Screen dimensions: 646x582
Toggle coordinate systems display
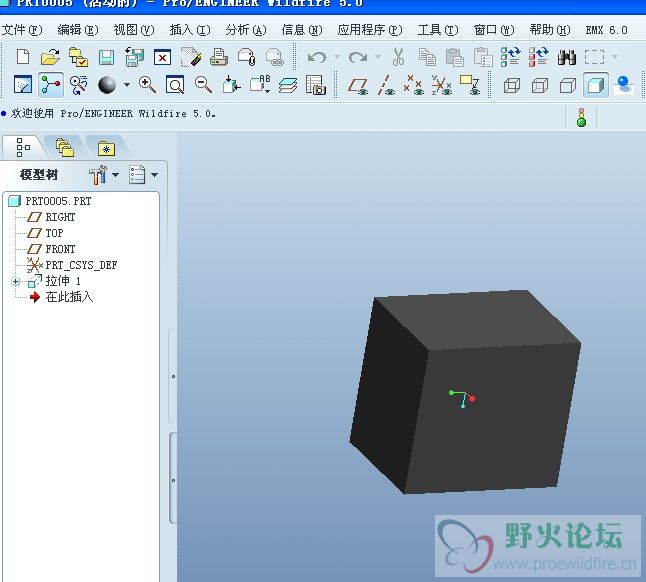click(x=441, y=85)
